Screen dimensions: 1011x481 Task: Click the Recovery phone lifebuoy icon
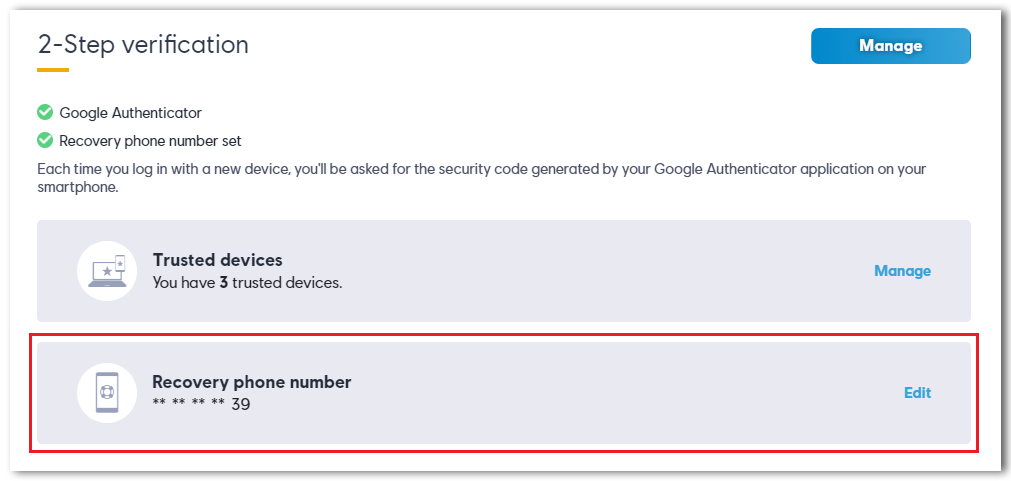(107, 393)
